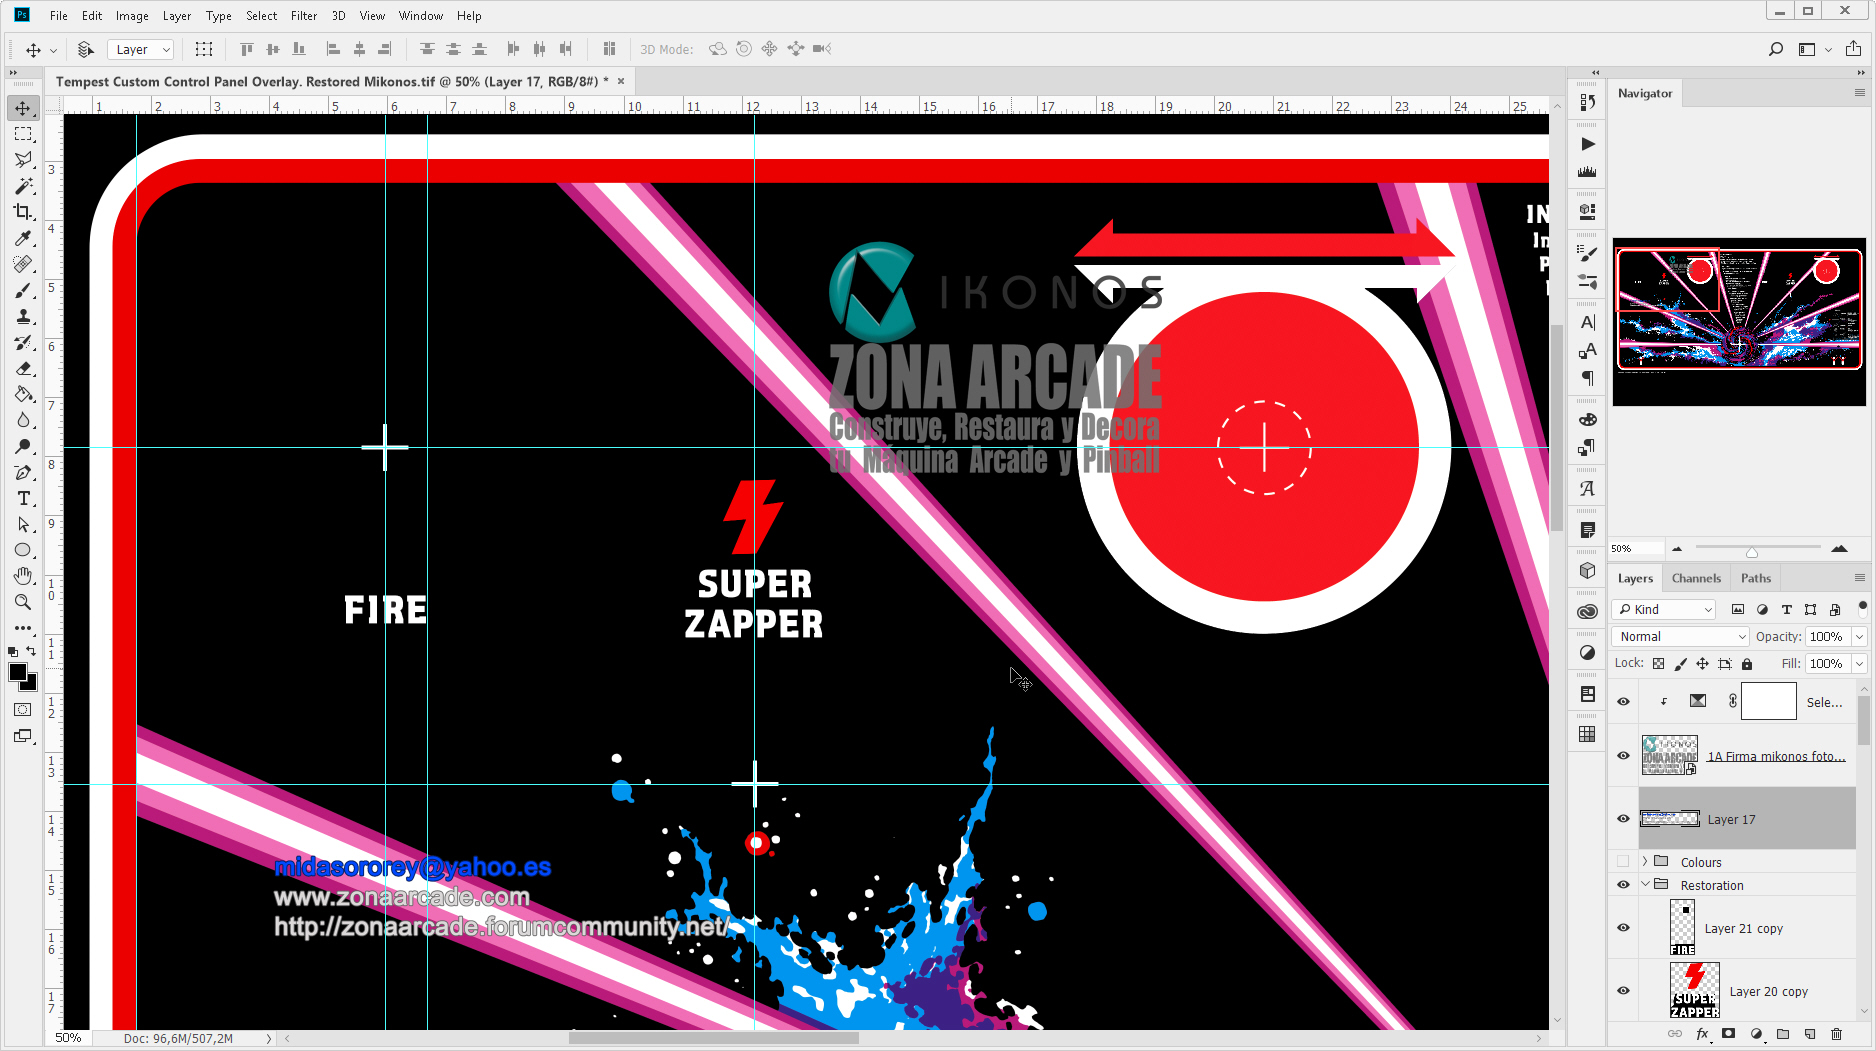Select the 1A Firma mikonos layer name
Image resolution: width=1876 pixels, height=1051 pixels.
click(x=1776, y=756)
